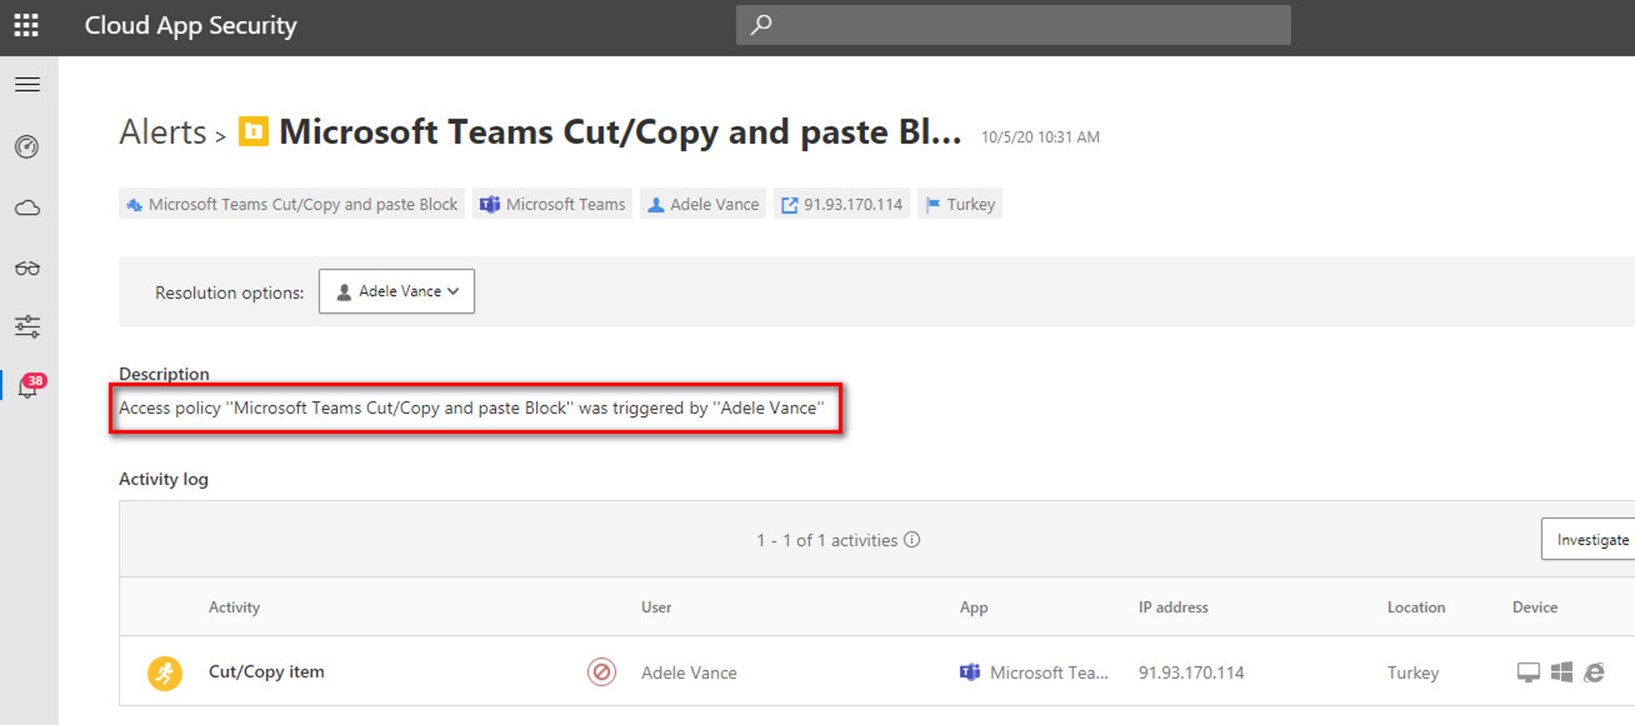The height and width of the screenshot is (725, 1635).
Task: Click the red blocked icon in activity row
Action: coord(601,672)
